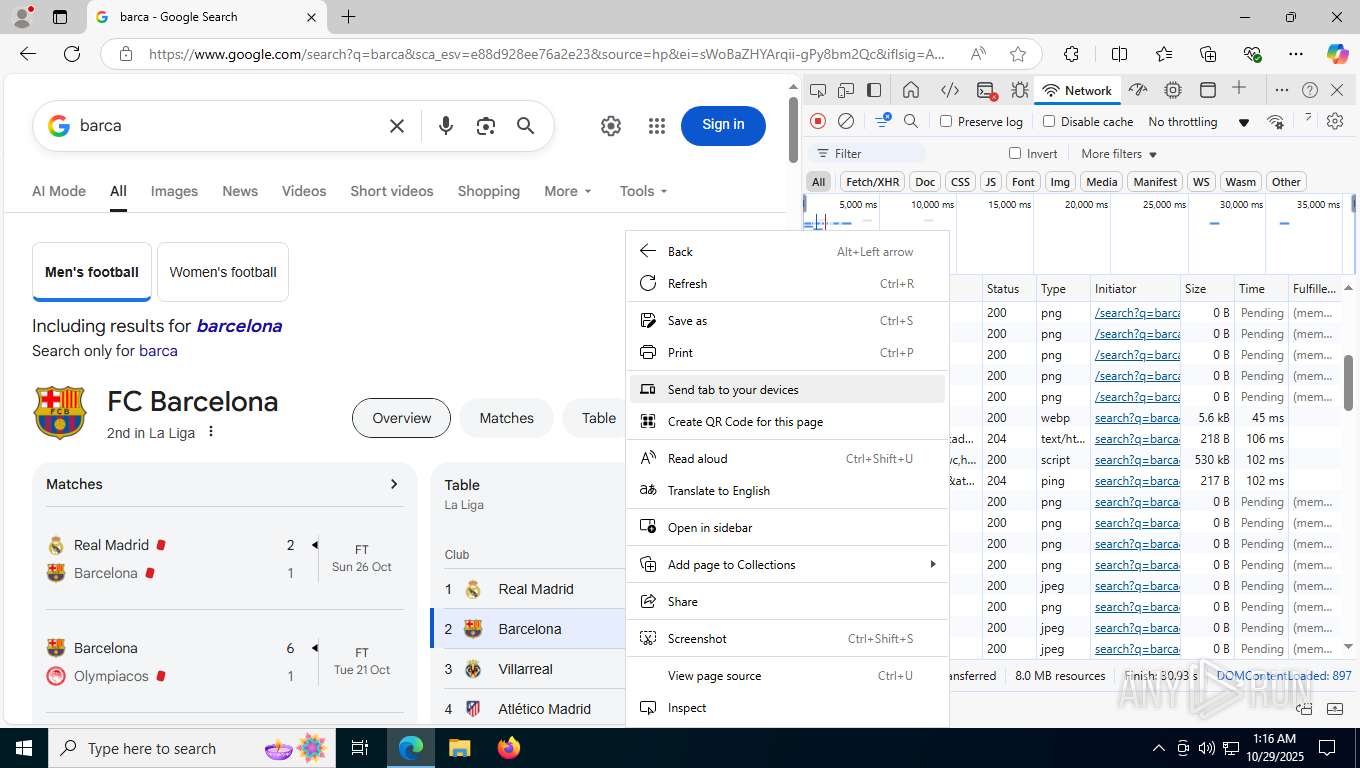The image size is (1360, 768).
Task: Open the DevTools Welcome home tab
Action: point(911,90)
